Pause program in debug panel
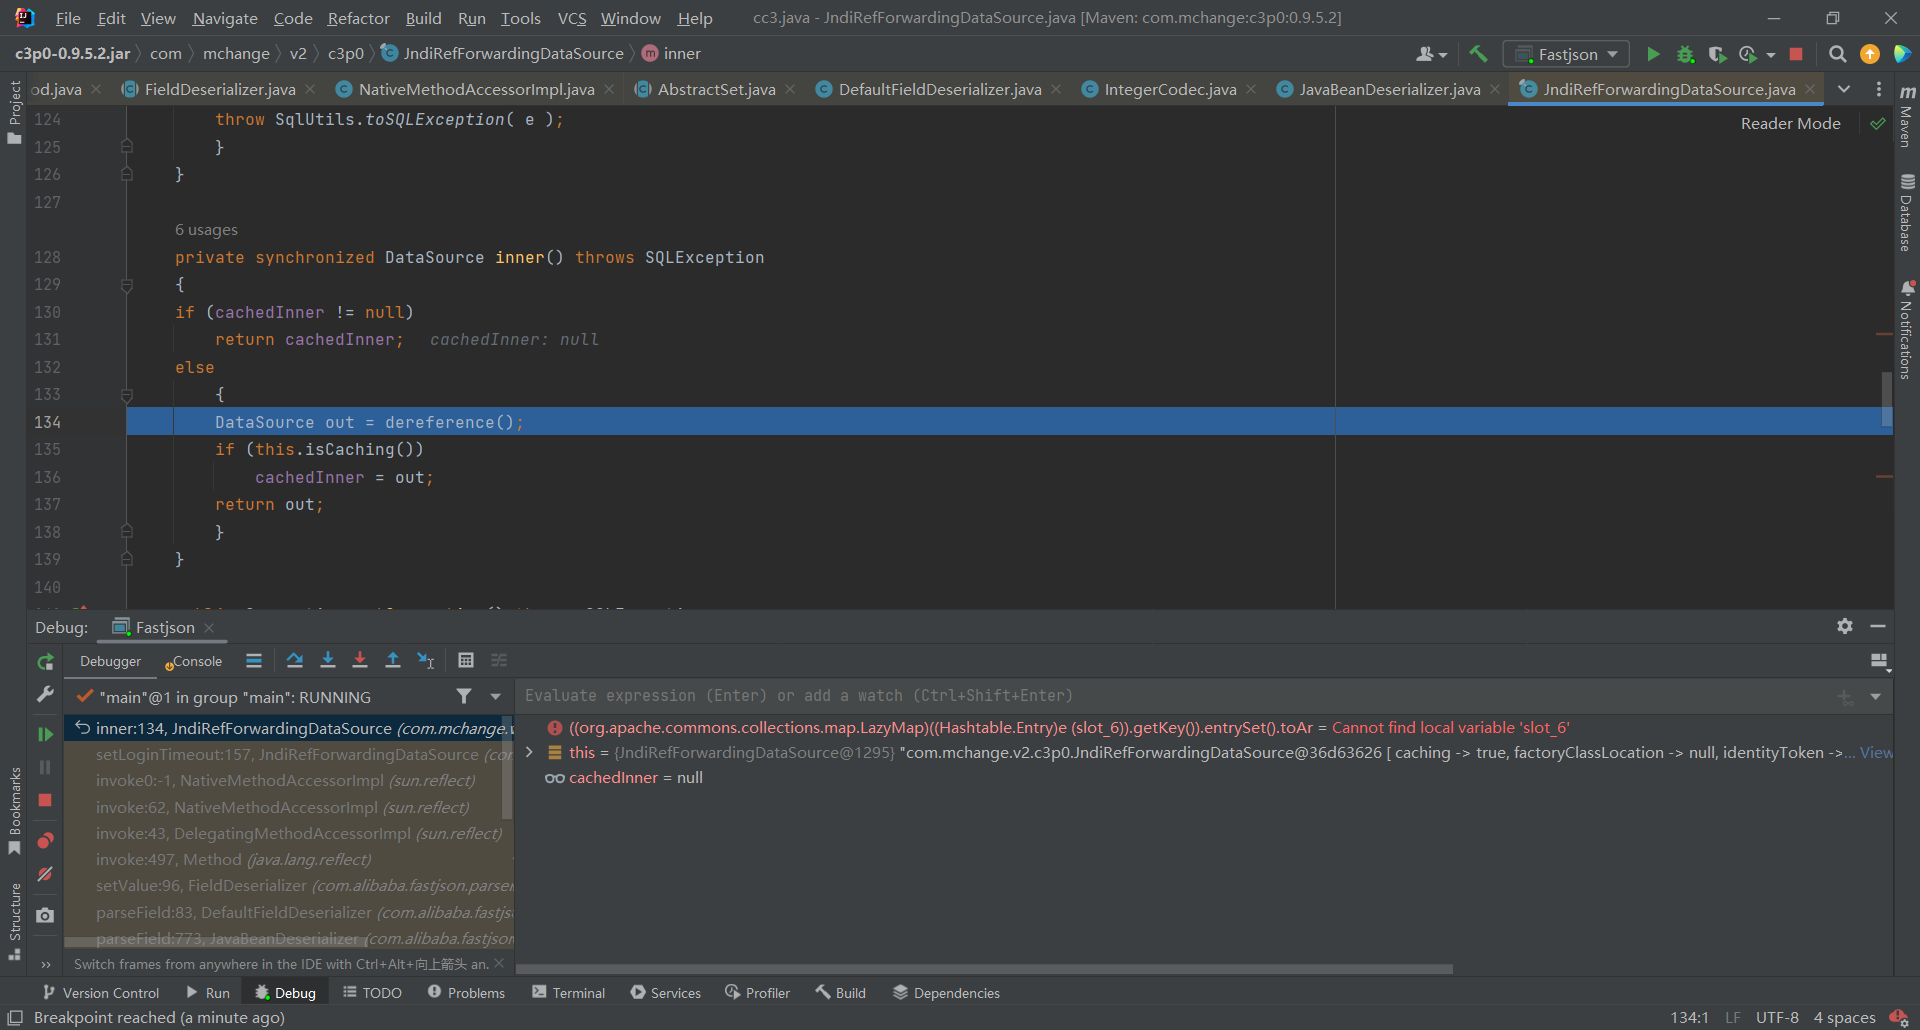Viewport: 1920px width, 1030px height. [x=45, y=767]
